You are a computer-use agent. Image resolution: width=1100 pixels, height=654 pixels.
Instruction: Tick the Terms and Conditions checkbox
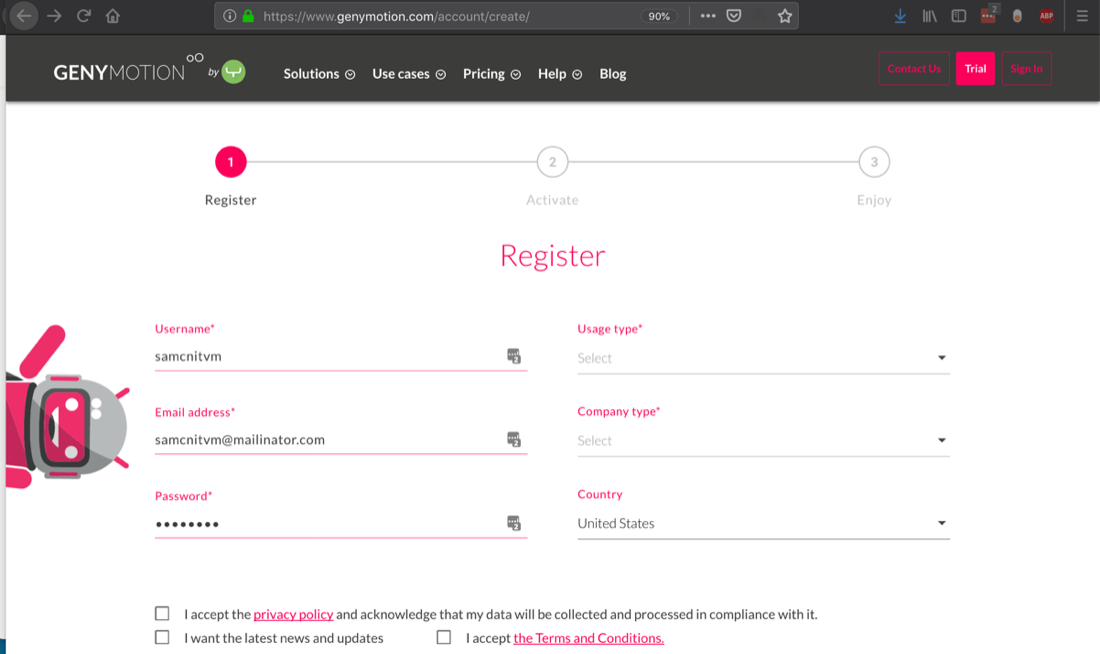click(x=444, y=638)
